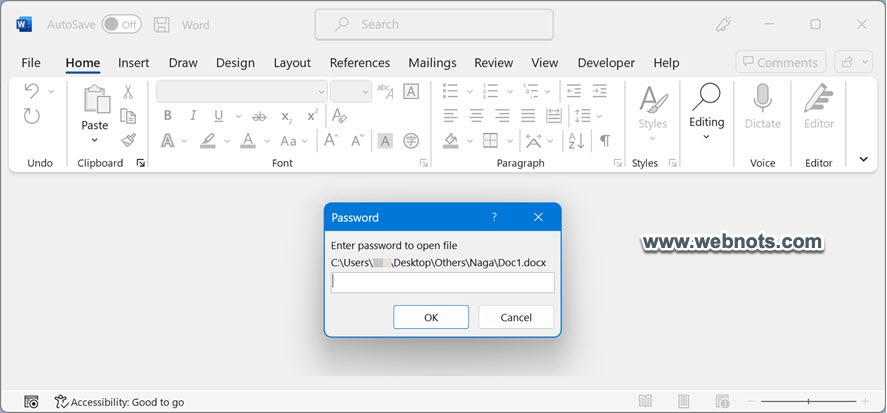The height and width of the screenshot is (413, 887).
Task: Click the Undo arrow icon
Action: click(x=32, y=91)
